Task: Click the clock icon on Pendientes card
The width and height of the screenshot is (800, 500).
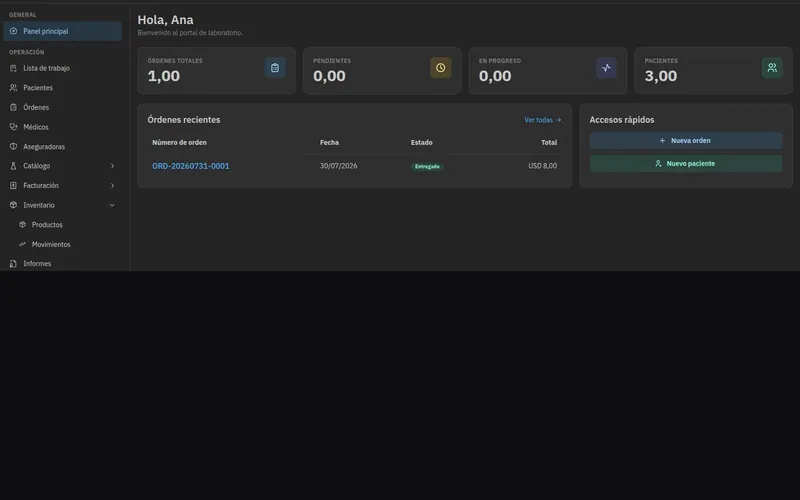Action: click(x=440, y=68)
